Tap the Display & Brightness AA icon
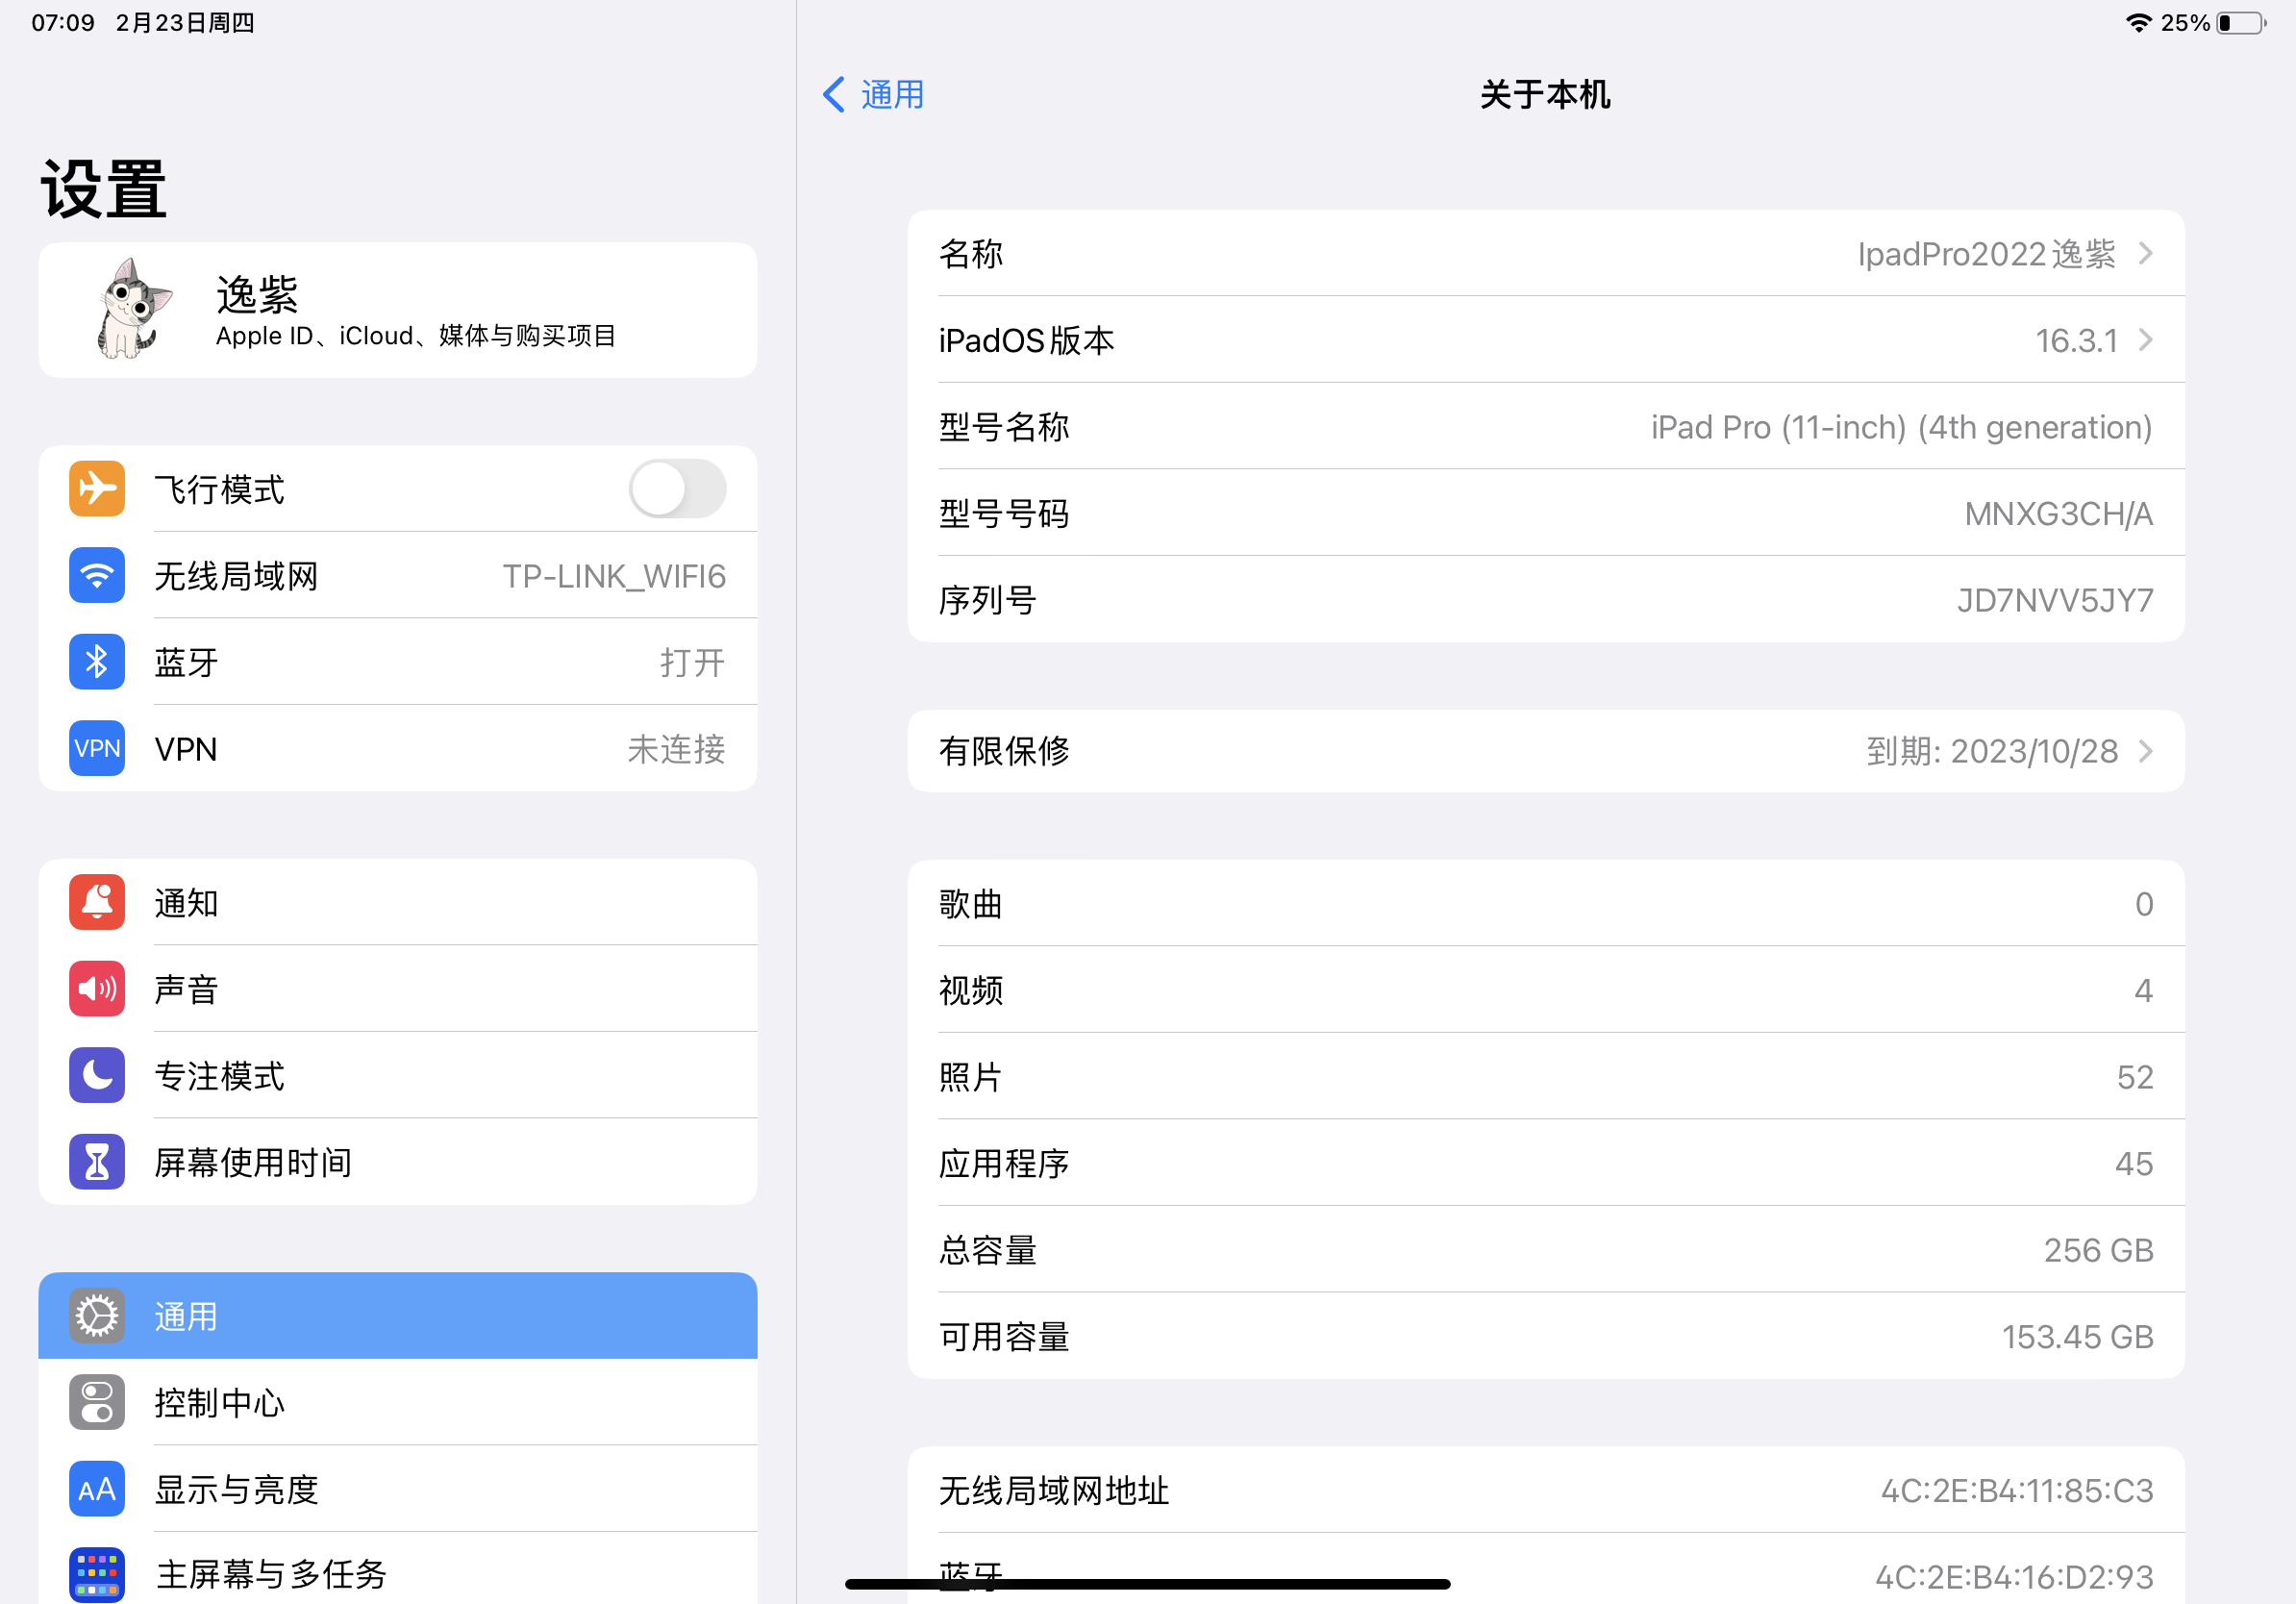This screenshot has width=2296, height=1604. pyautogui.click(x=97, y=1489)
